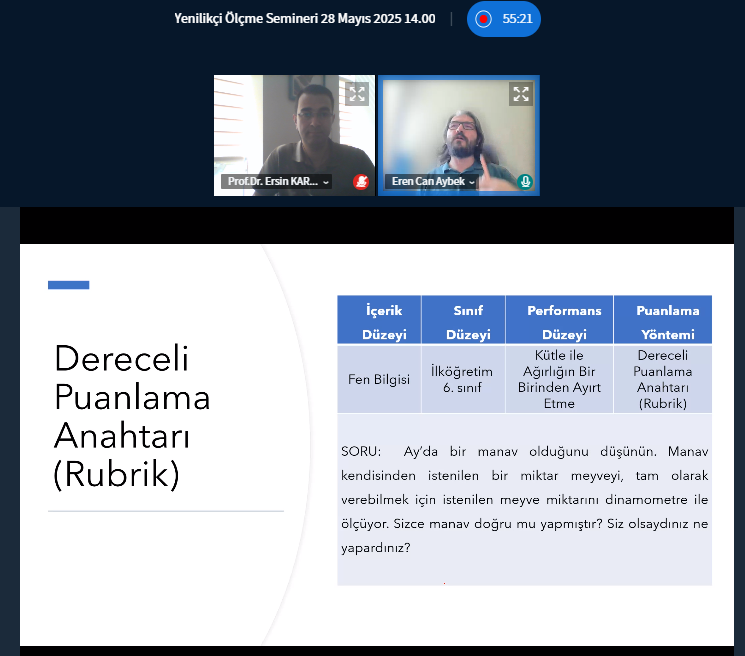Screen dimensions: 745x656
Task: Click the Kütle ile Ağırlığın table cell
Action: [560, 379]
